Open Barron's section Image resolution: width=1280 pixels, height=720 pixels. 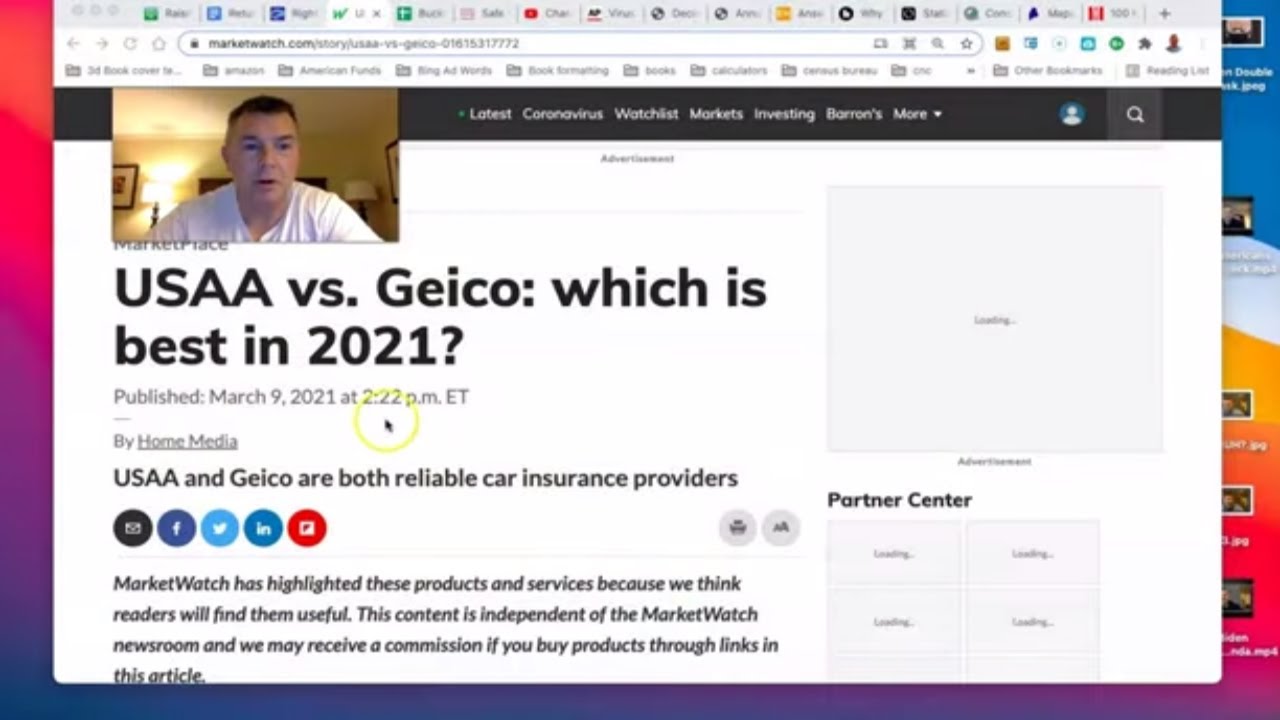[x=854, y=114]
